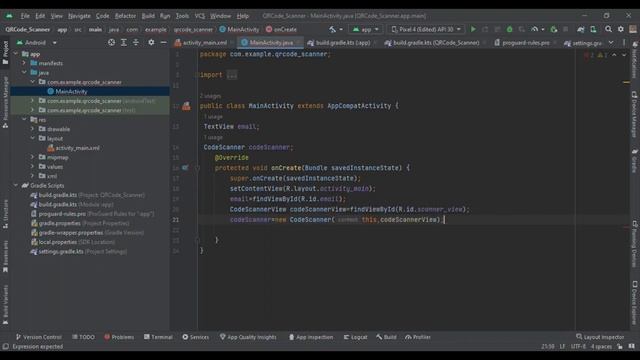Open the Terminal tool window
640x360 pixels.
click(x=158, y=337)
